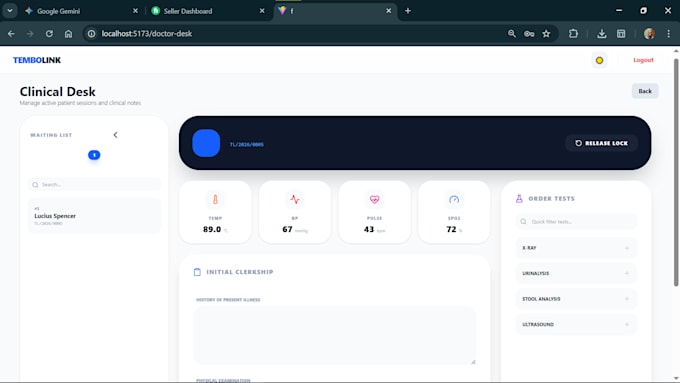Click the patient ID TL/2026/0005 in banner
This screenshot has height=383, width=680.
click(246, 144)
